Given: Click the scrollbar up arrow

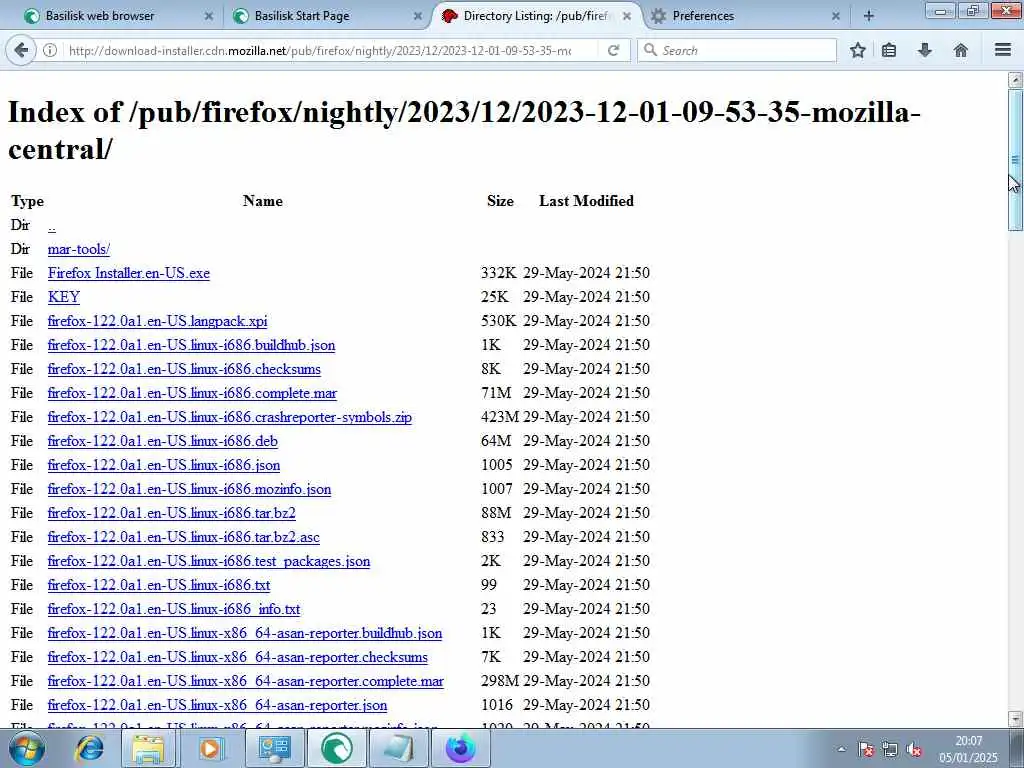Looking at the screenshot, I should (1015, 80).
